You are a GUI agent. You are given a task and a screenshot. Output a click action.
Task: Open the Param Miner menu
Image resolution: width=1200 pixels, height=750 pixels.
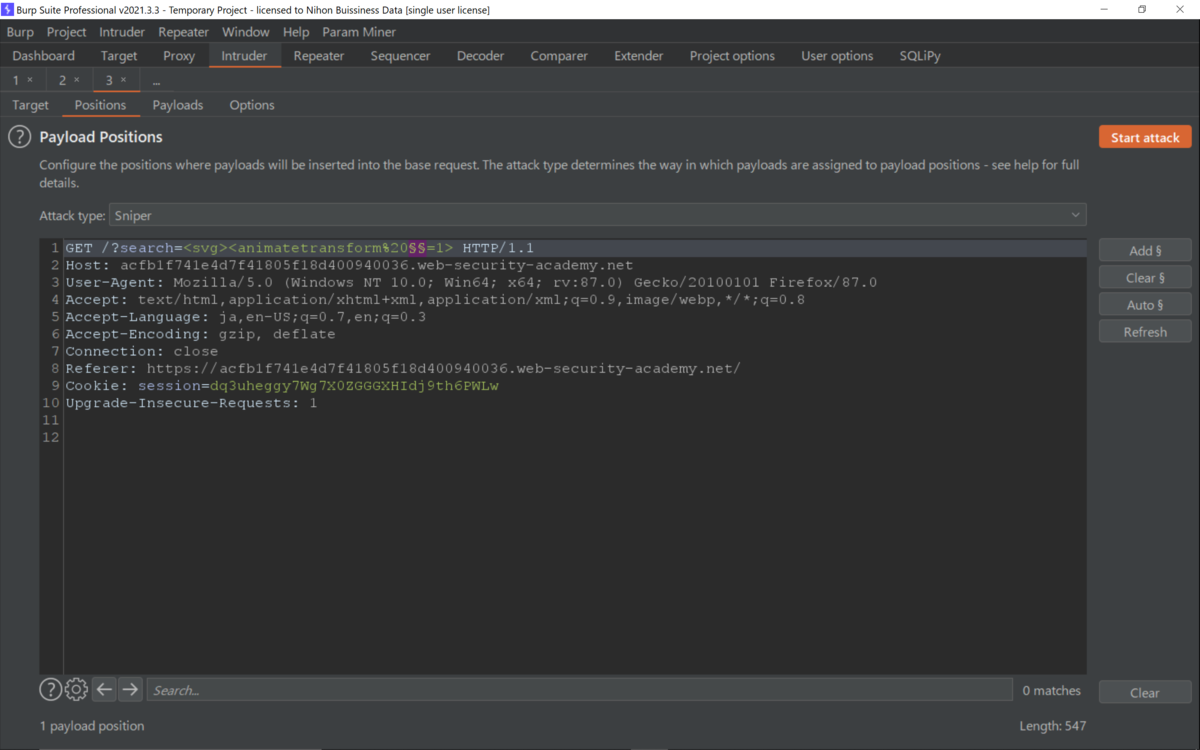[x=359, y=32]
